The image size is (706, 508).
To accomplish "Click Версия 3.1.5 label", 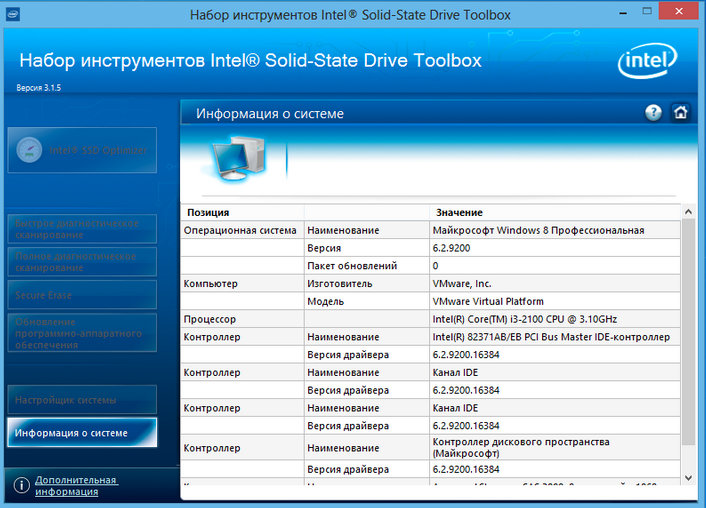I will tap(38, 88).
